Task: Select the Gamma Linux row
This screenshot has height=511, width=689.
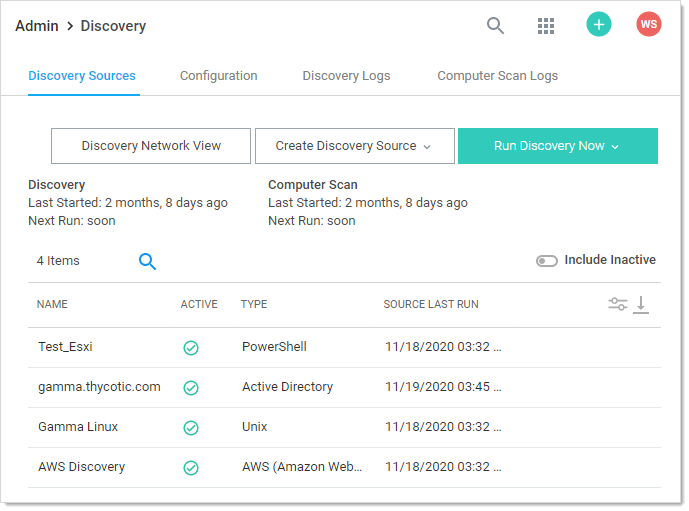Action: pyautogui.click(x=78, y=427)
